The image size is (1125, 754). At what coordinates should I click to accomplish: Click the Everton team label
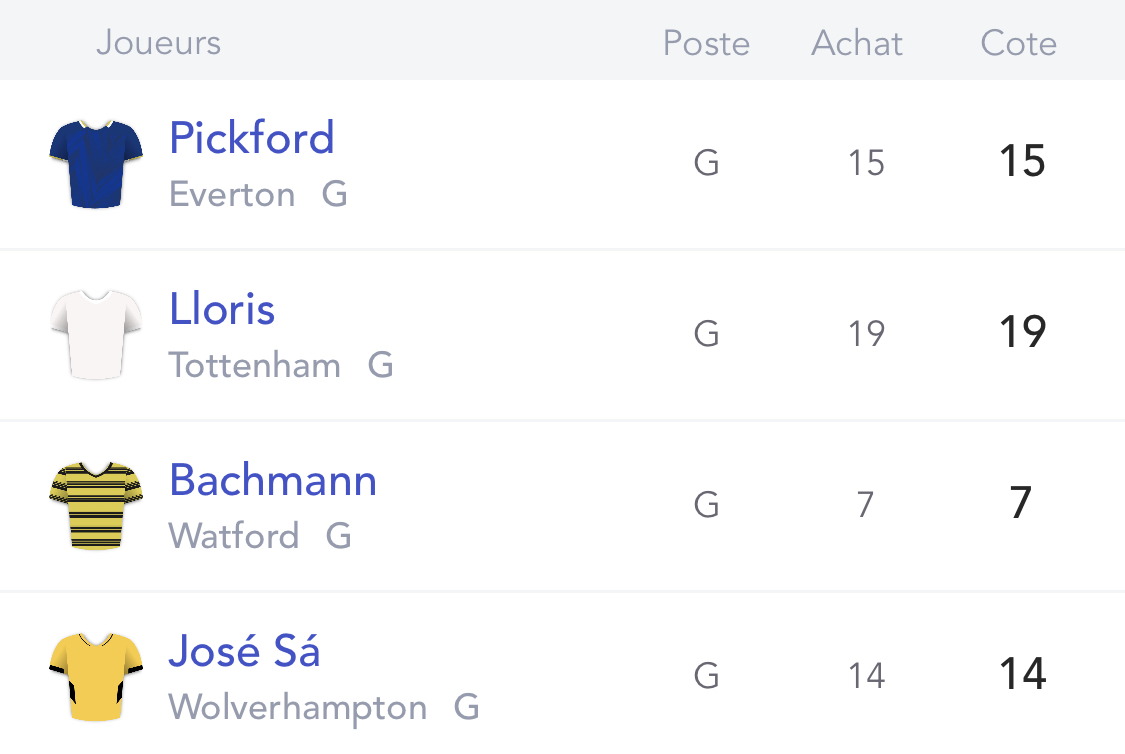pyautogui.click(x=232, y=194)
